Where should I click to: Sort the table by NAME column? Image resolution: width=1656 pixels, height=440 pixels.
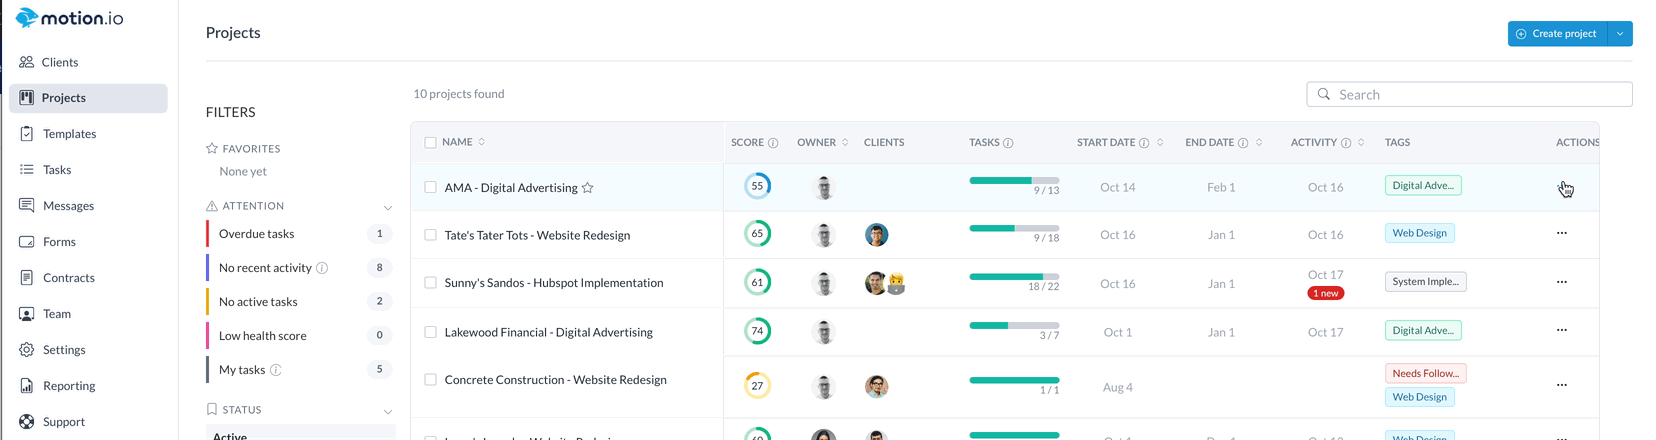[482, 142]
